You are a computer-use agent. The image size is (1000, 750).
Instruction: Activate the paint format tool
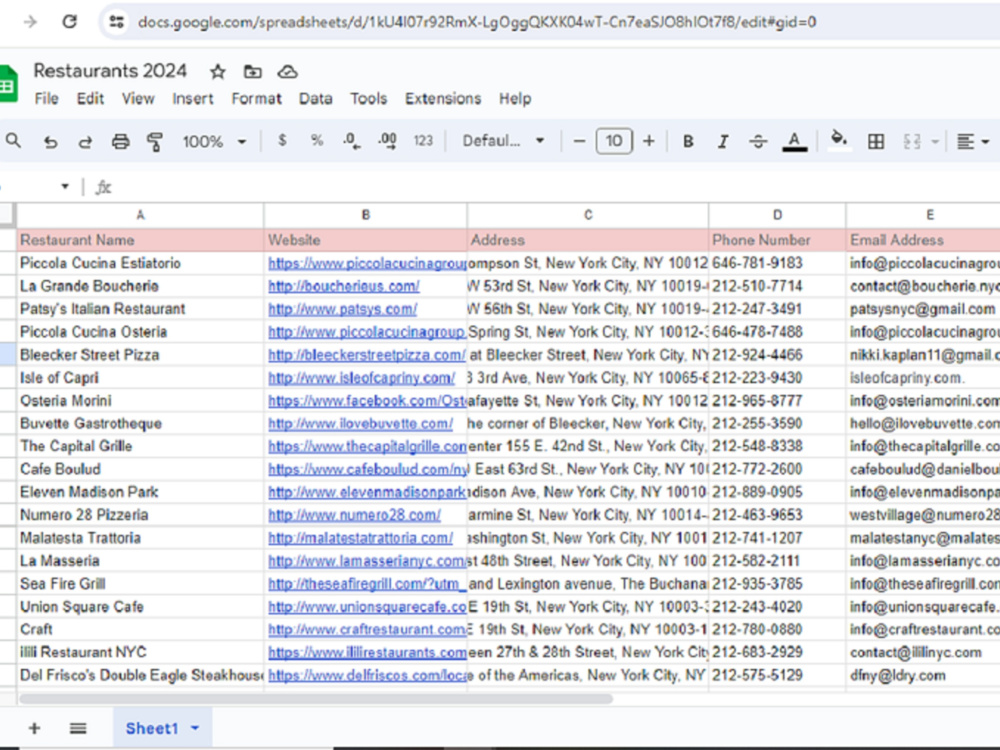click(x=155, y=142)
